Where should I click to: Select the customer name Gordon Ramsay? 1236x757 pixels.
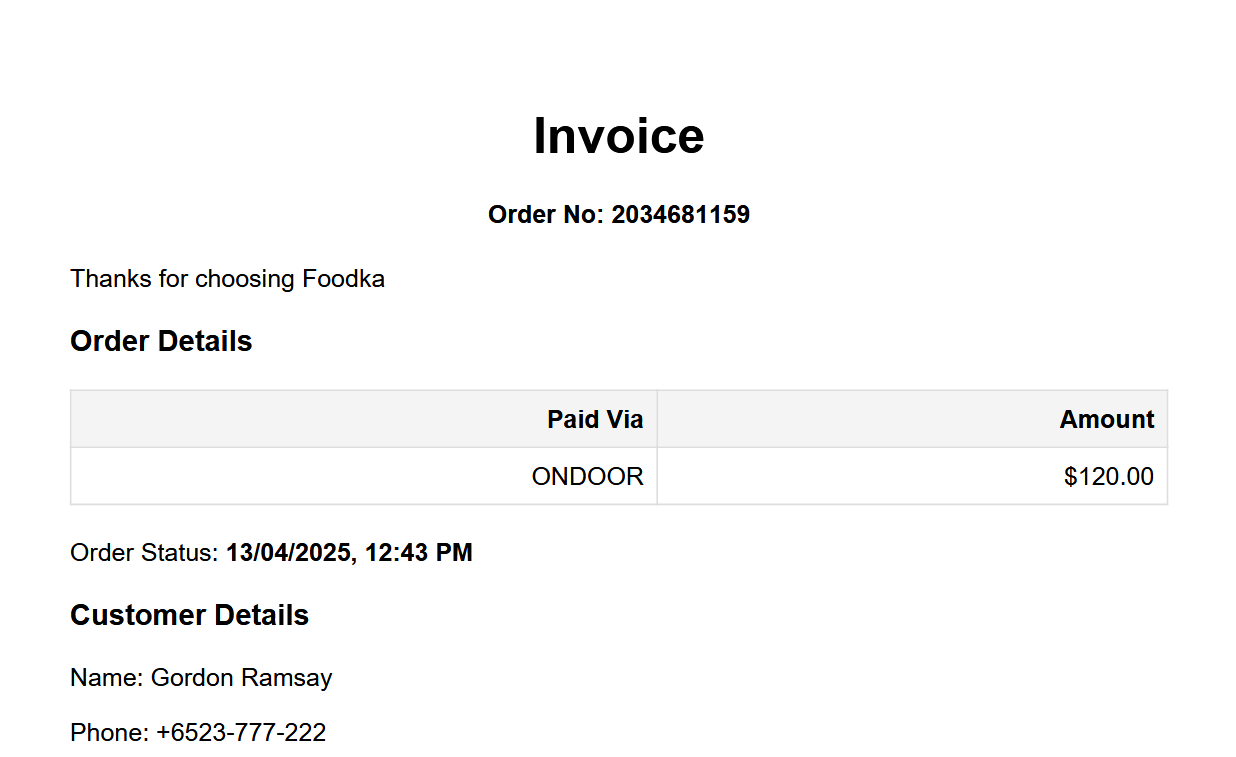point(241,679)
